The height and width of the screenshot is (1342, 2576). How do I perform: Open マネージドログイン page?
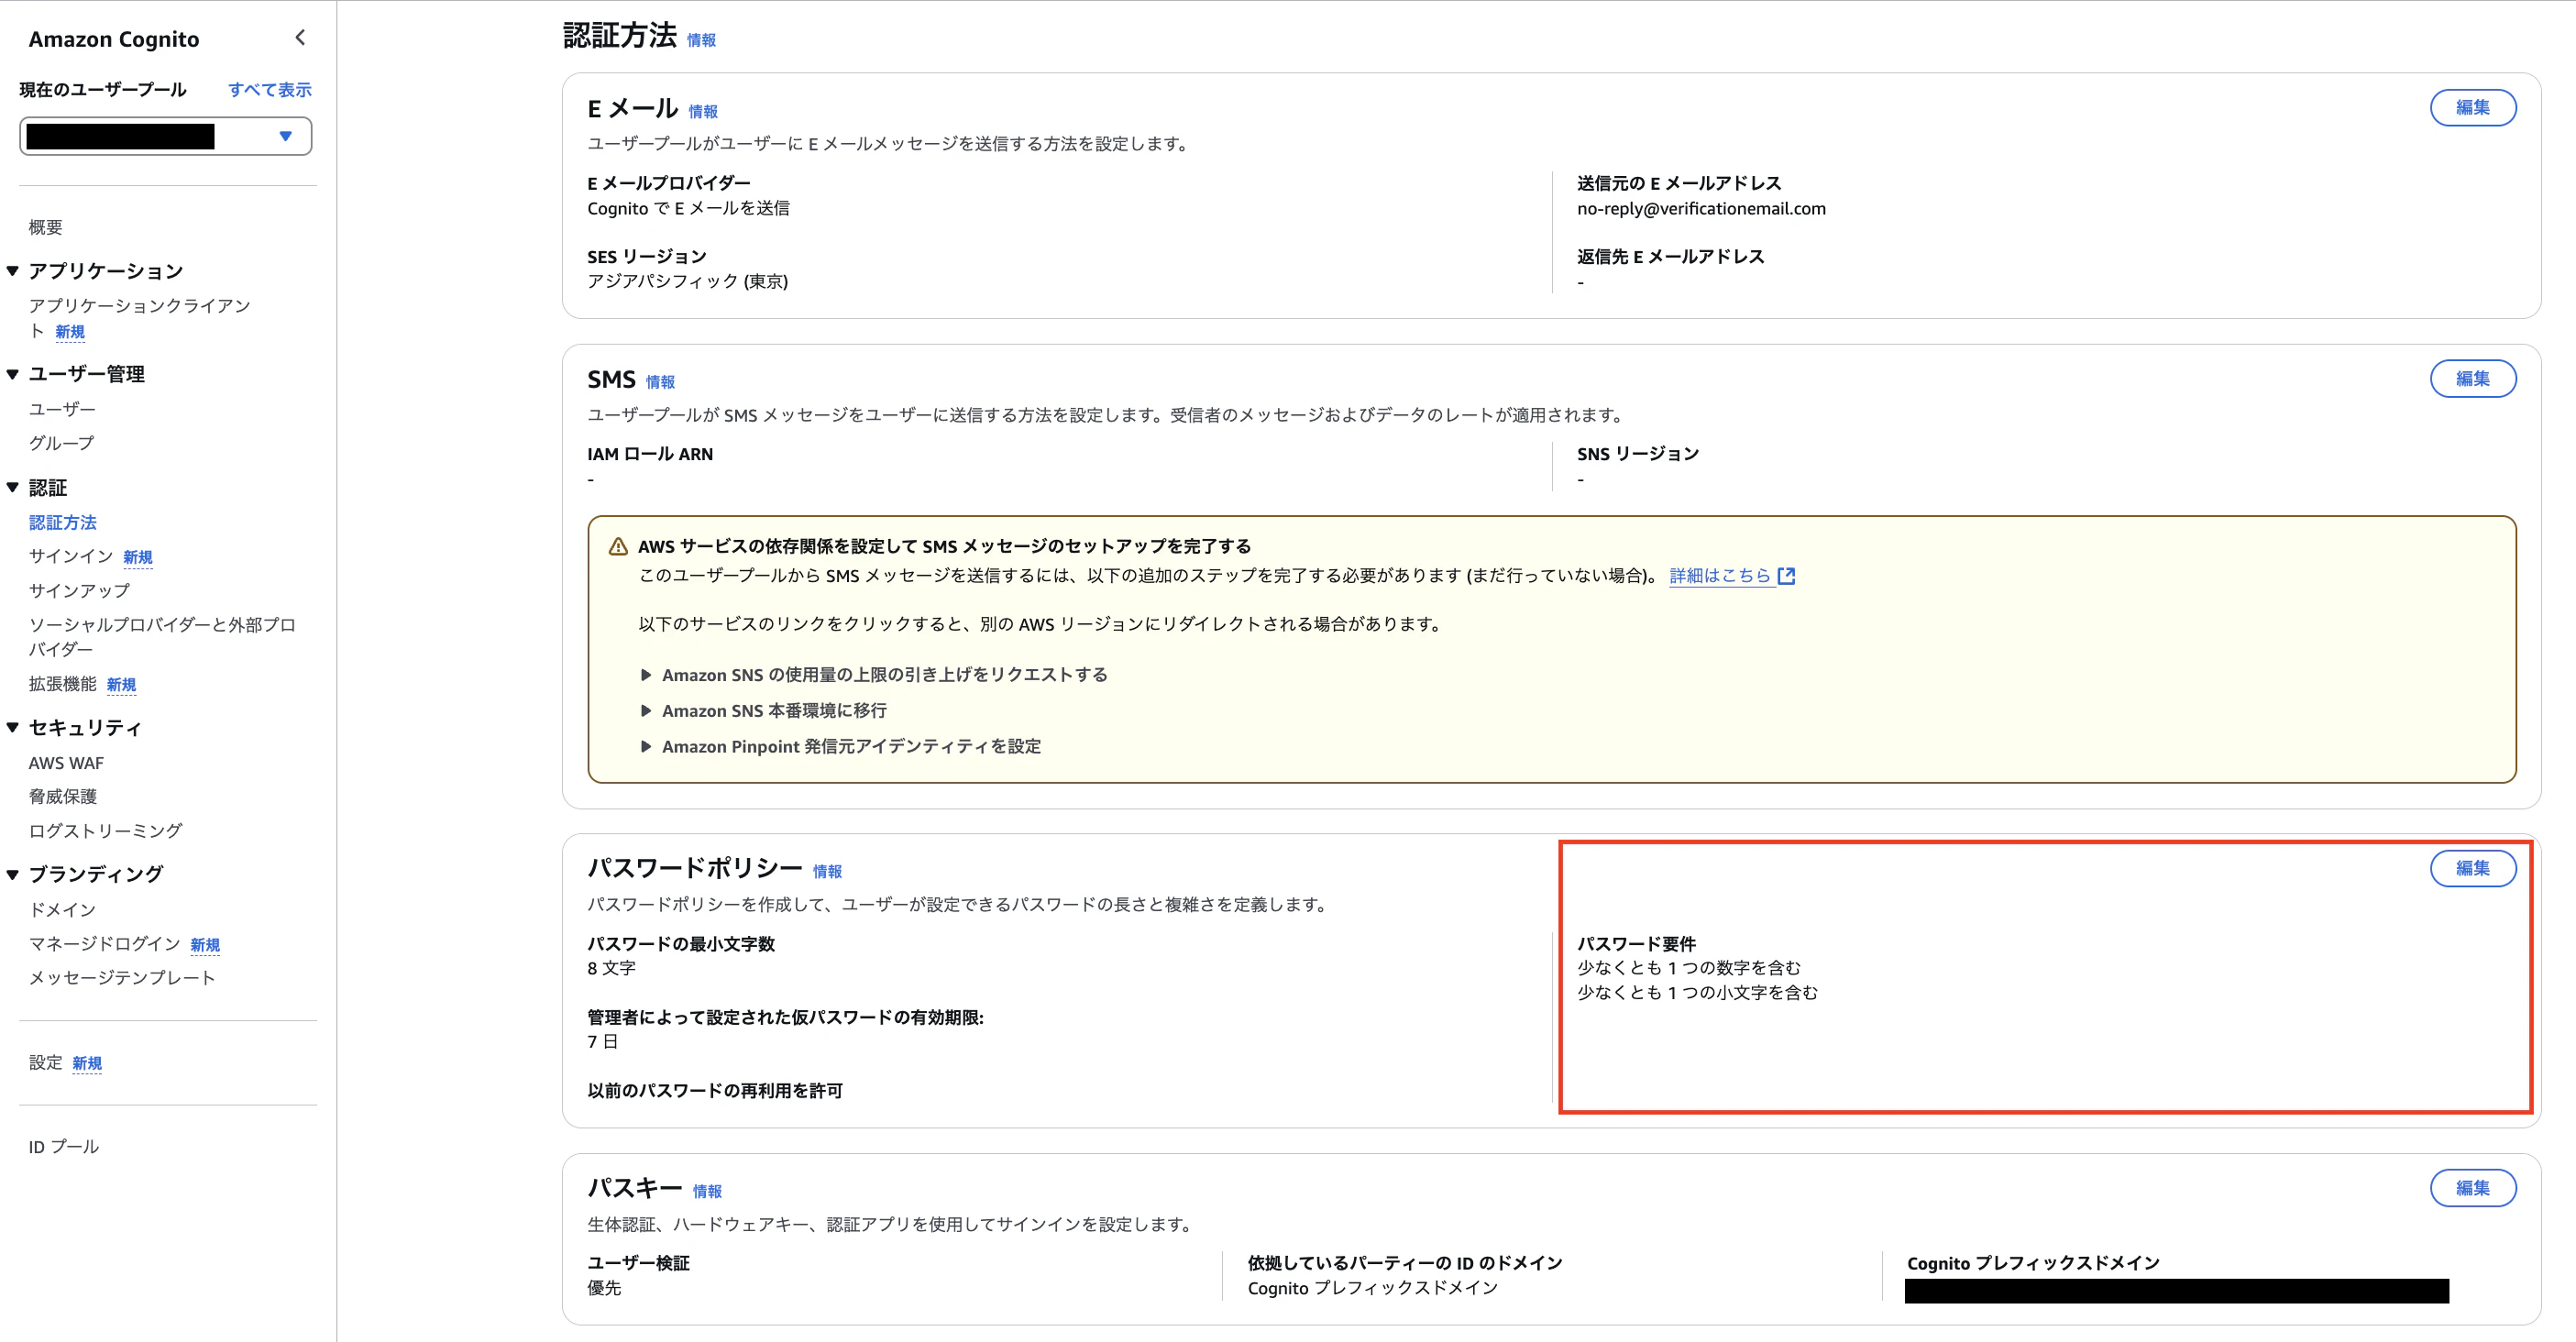coord(104,944)
